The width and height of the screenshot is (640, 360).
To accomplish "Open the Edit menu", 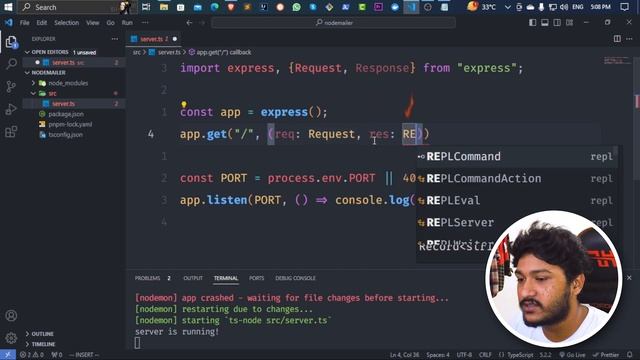I will [42, 23].
